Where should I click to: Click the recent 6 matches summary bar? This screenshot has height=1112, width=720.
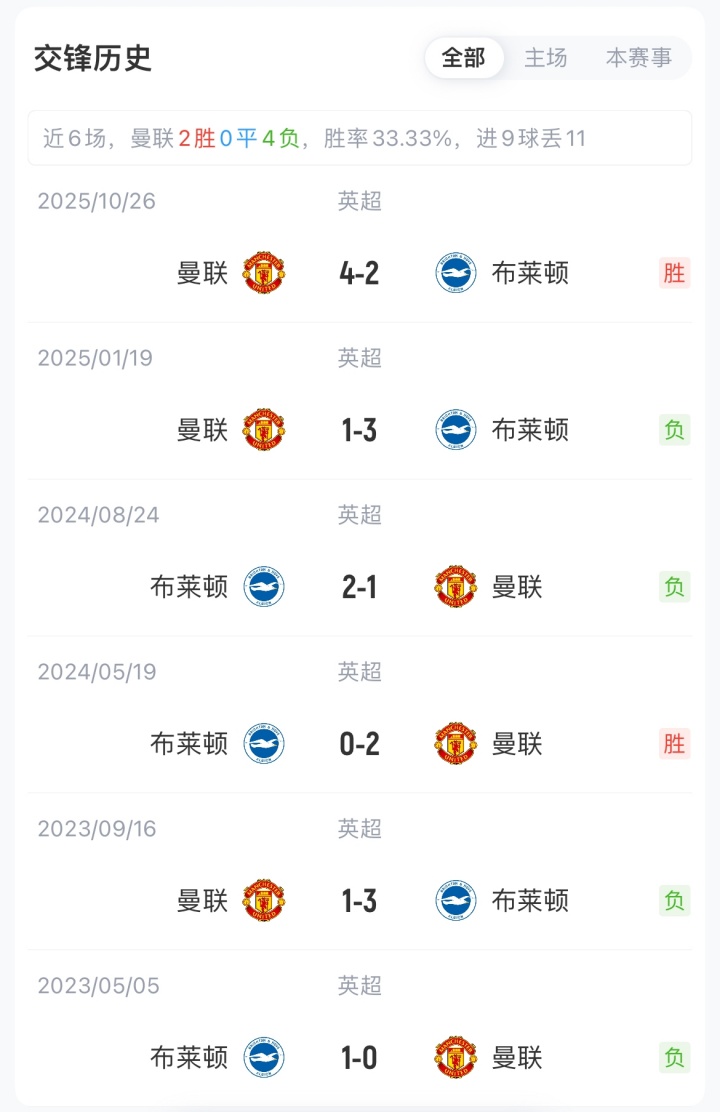[x=360, y=138]
